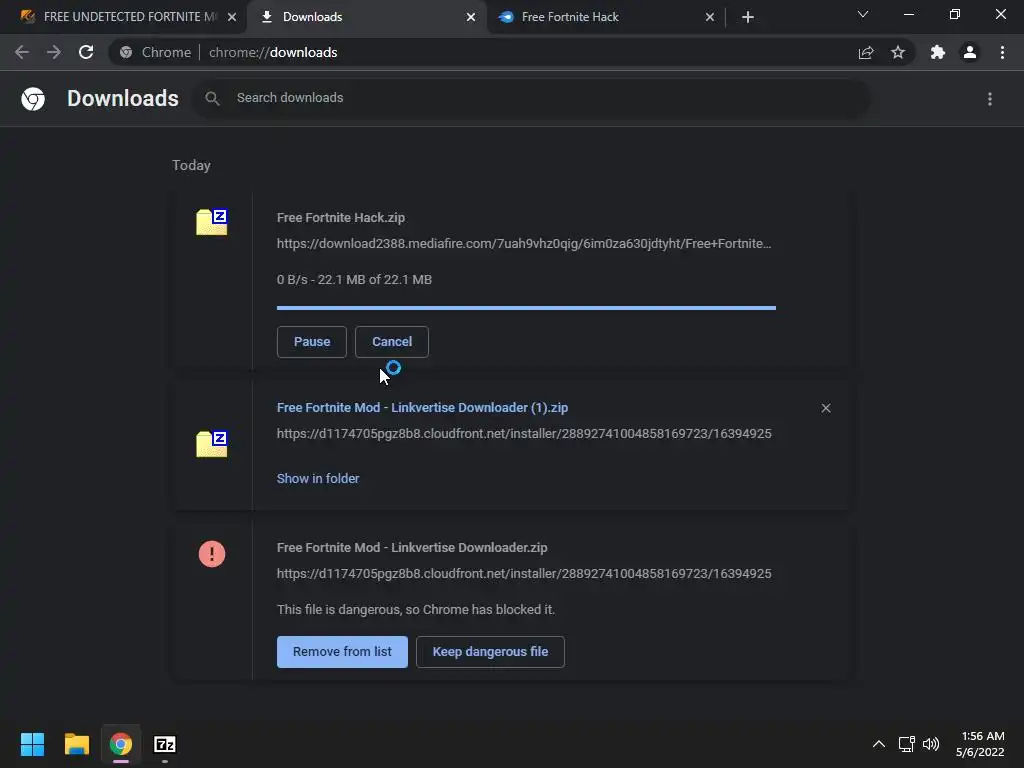Click 'This file is dangerous' warning text
Viewport: 1024px width, 768px height.
click(415, 609)
